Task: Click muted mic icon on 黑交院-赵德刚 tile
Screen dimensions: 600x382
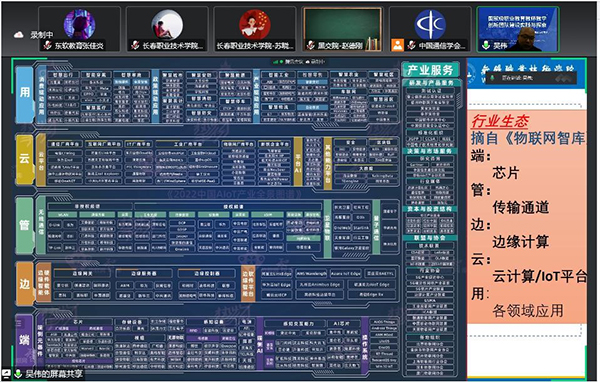Action: pos(311,46)
